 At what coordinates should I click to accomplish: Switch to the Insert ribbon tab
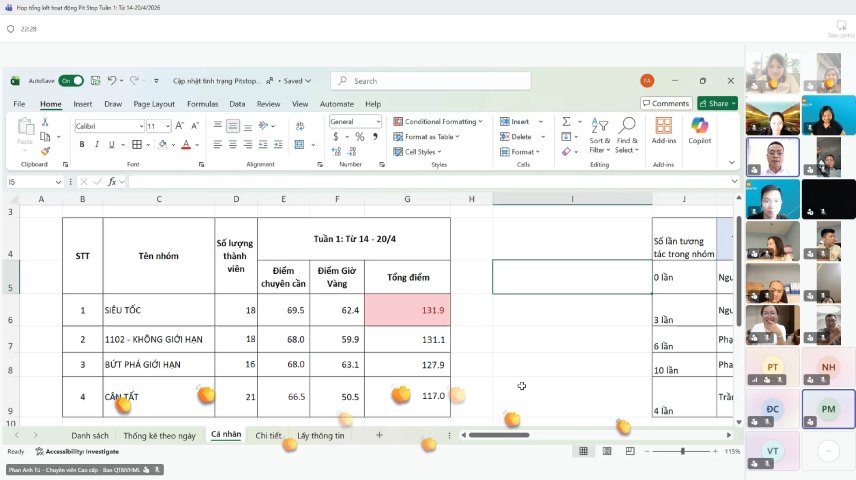pos(82,104)
